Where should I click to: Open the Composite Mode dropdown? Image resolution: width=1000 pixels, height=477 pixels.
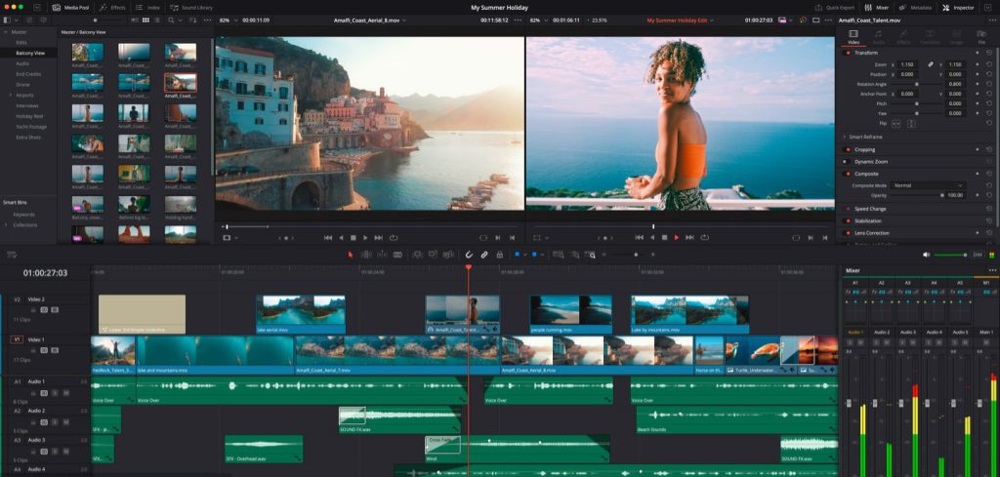(x=929, y=185)
